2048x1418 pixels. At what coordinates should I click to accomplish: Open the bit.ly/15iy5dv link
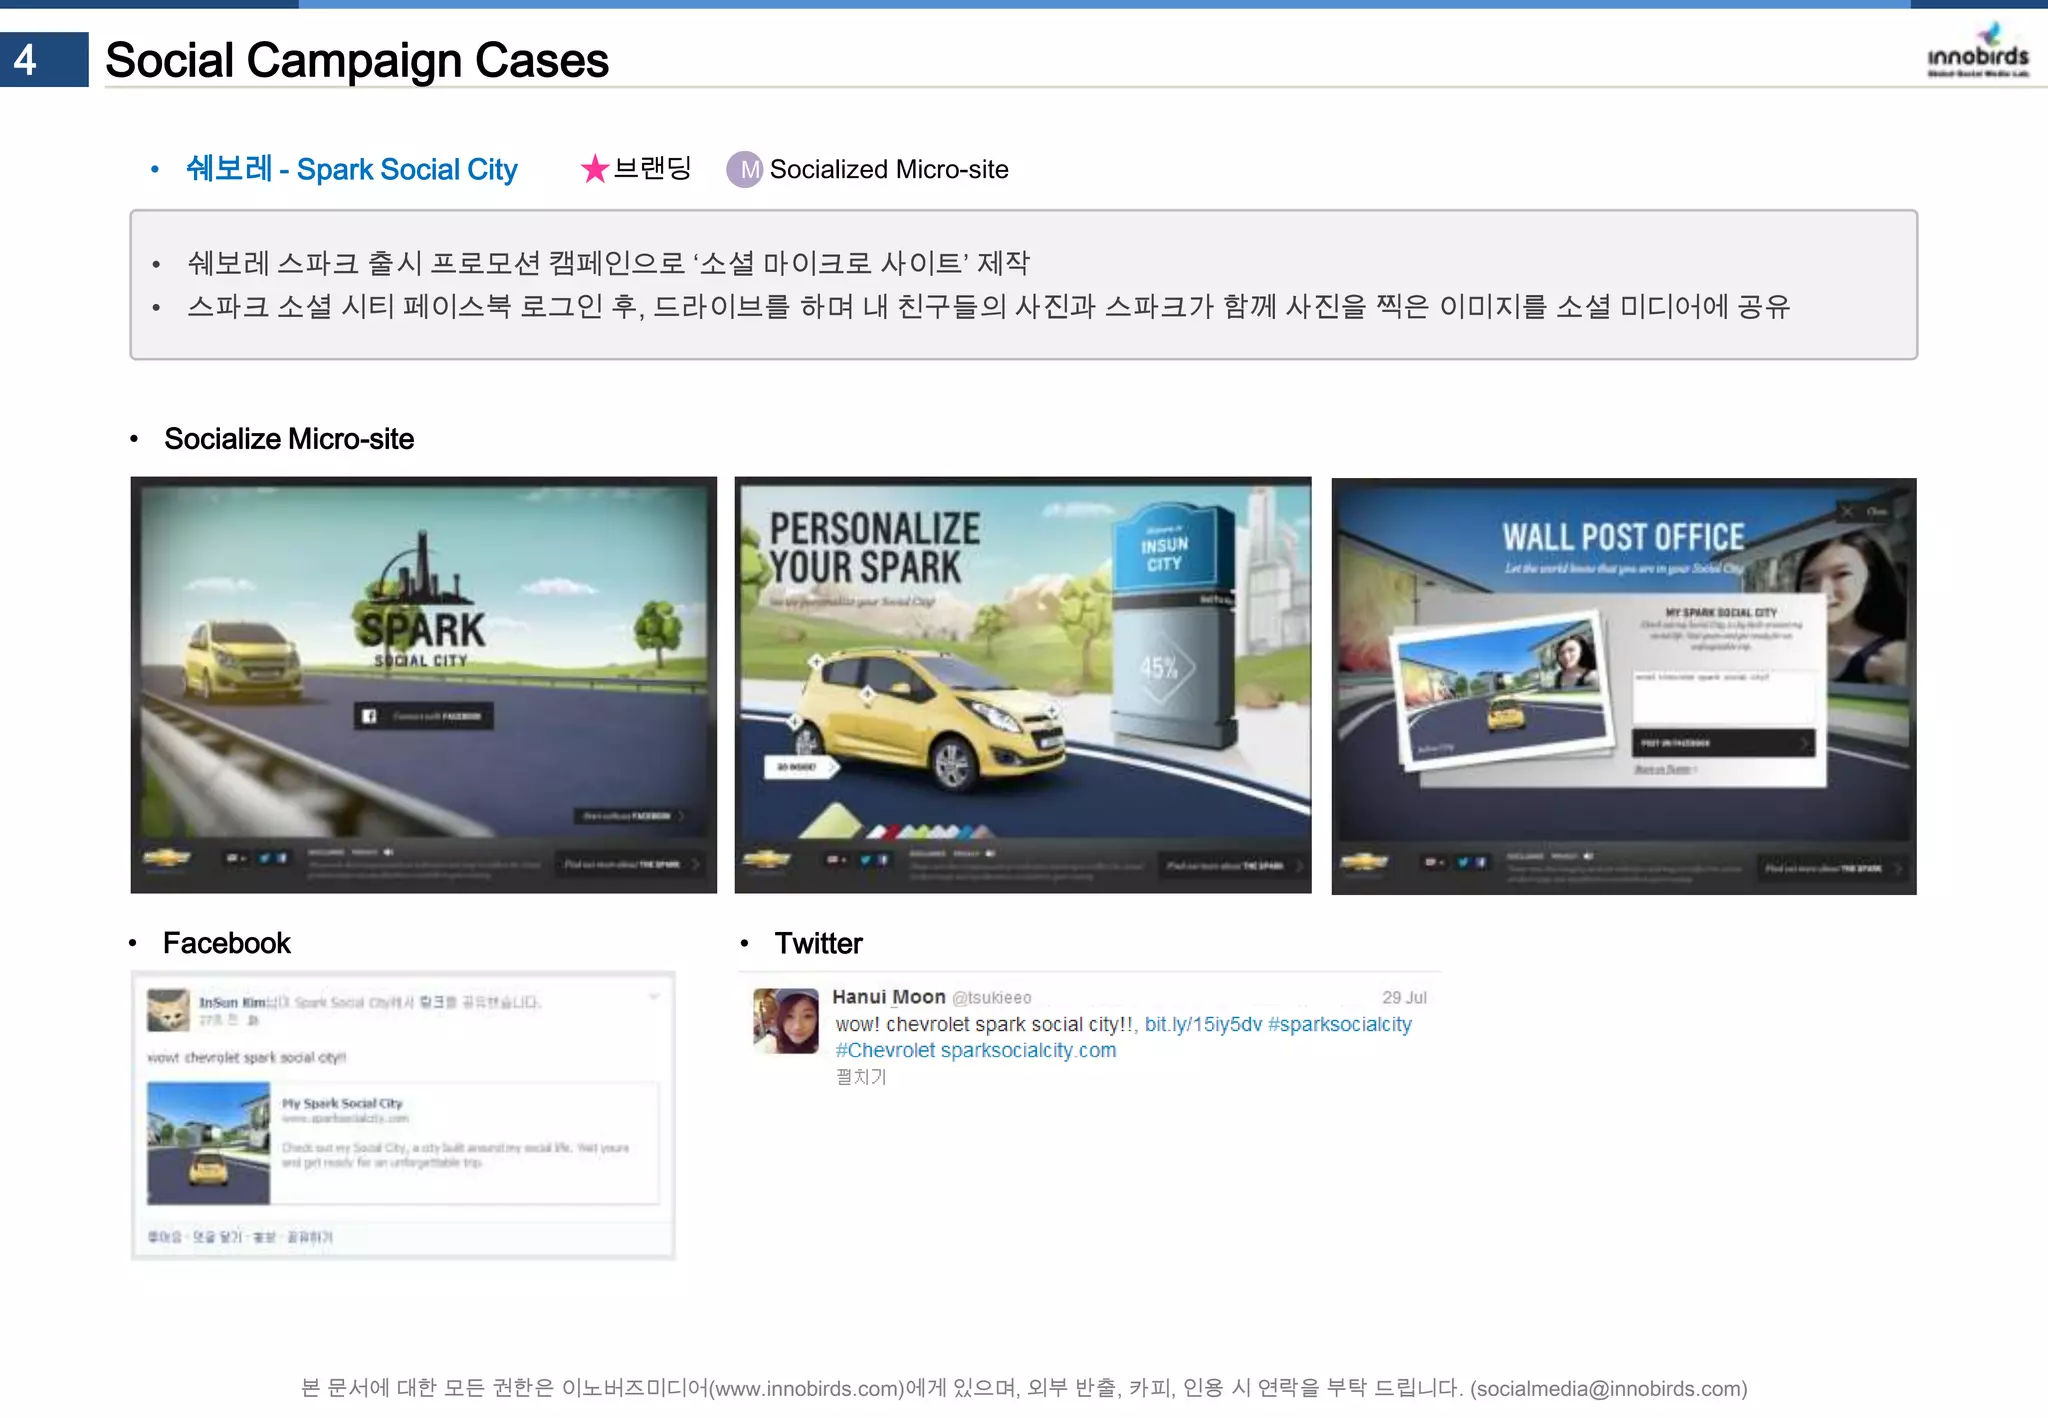pos(1203,1024)
